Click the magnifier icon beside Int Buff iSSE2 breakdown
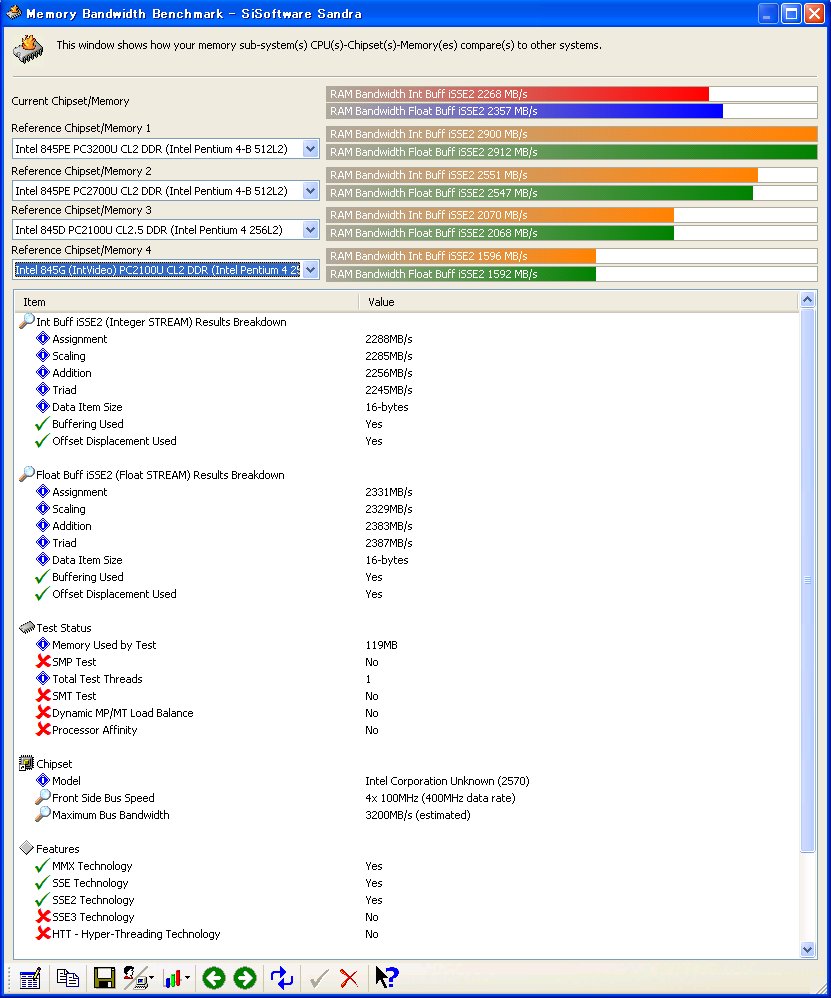Viewport: 831px width, 998px height. 27,321
